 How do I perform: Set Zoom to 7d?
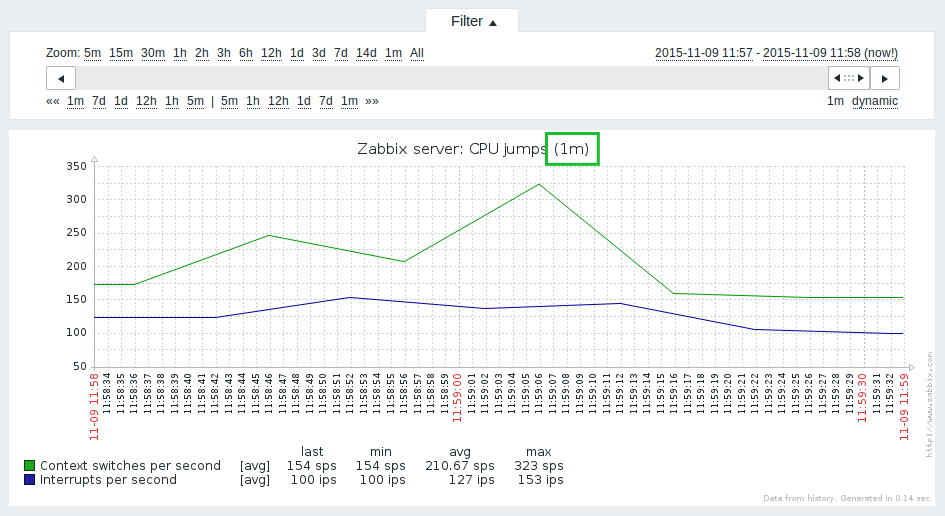click(341, 53)
